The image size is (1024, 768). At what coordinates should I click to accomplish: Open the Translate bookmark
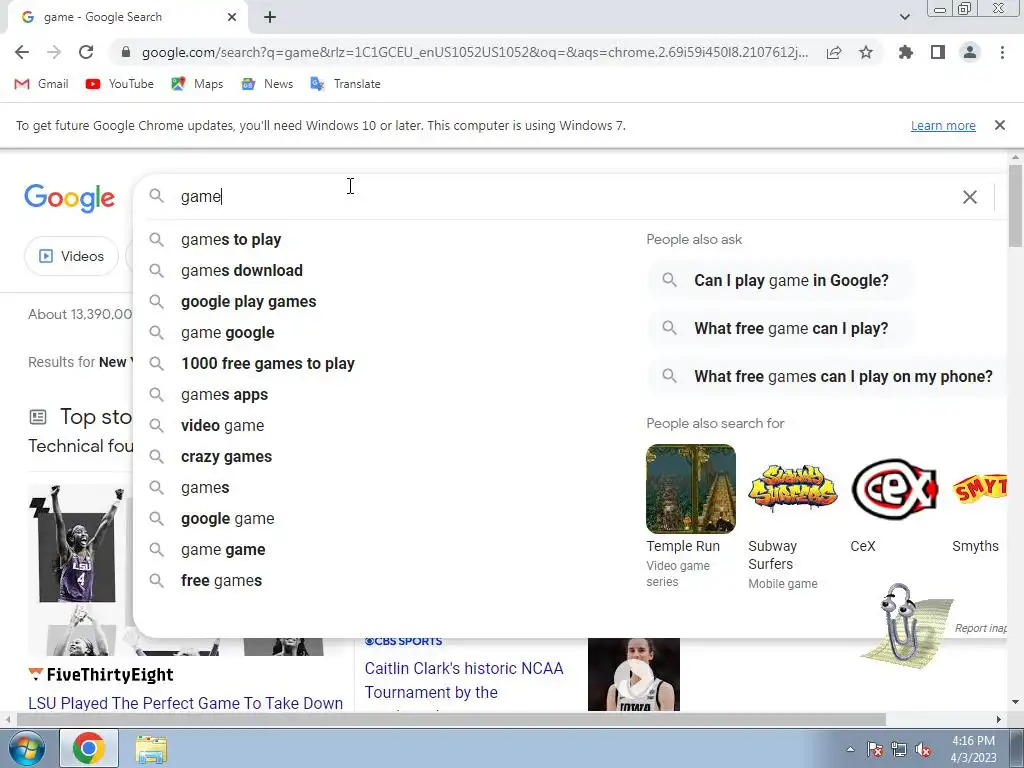point(345,84)
